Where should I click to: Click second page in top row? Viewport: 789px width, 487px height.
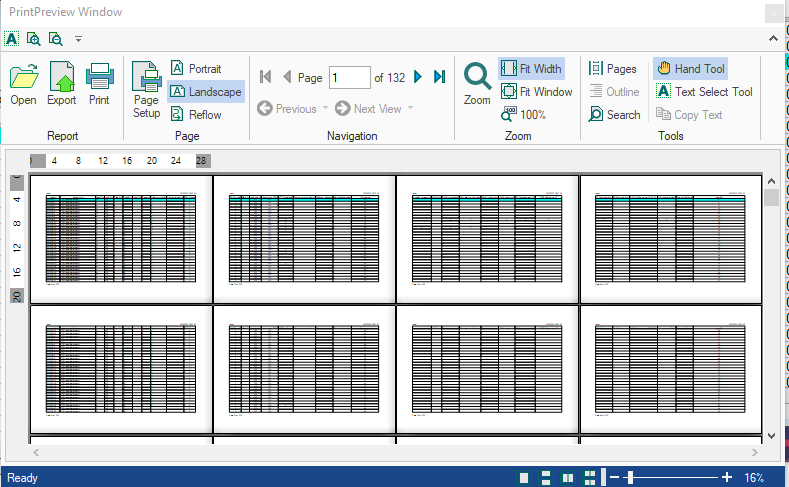[304, 239]
